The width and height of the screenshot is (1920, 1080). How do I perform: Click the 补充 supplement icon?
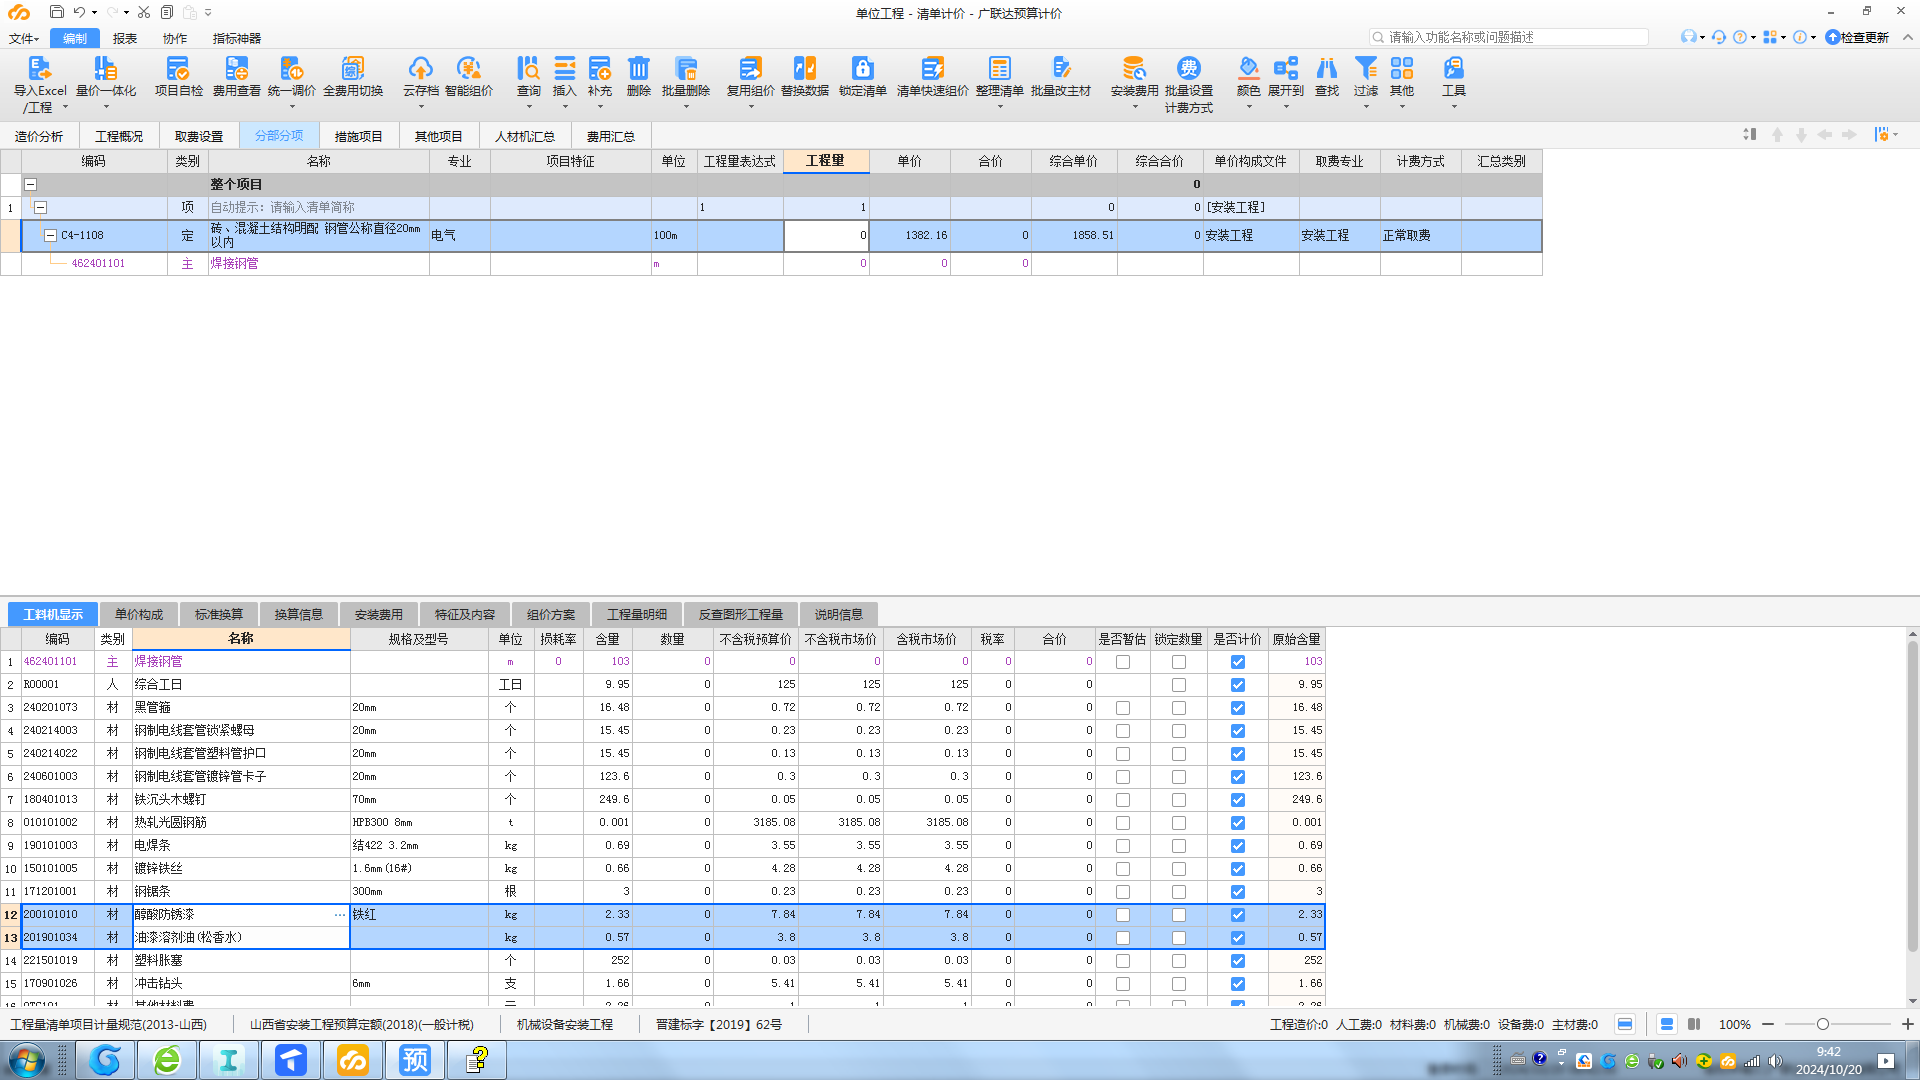(x=600, y=68)
